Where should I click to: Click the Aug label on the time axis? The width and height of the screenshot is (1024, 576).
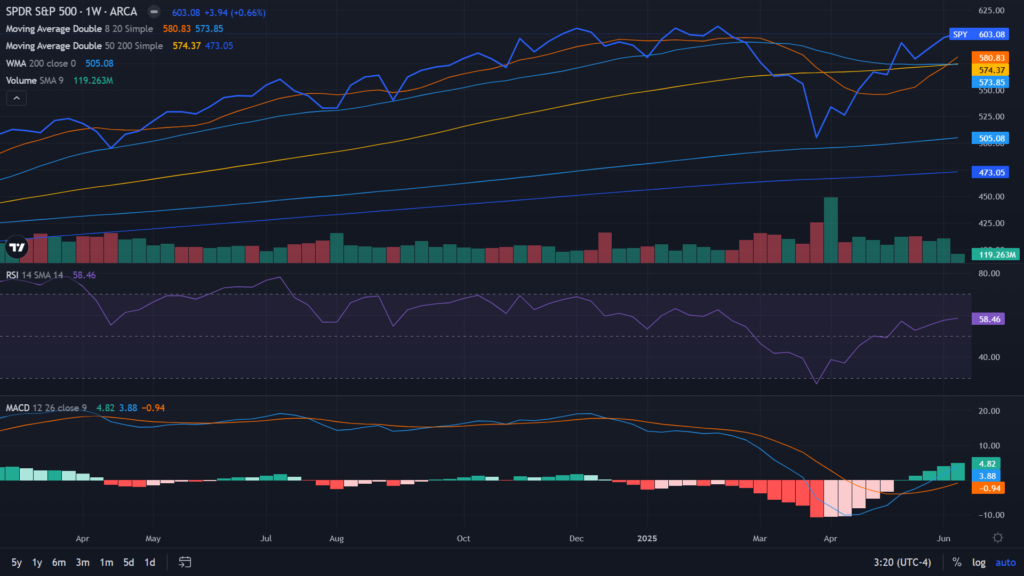tap(336, 539)
